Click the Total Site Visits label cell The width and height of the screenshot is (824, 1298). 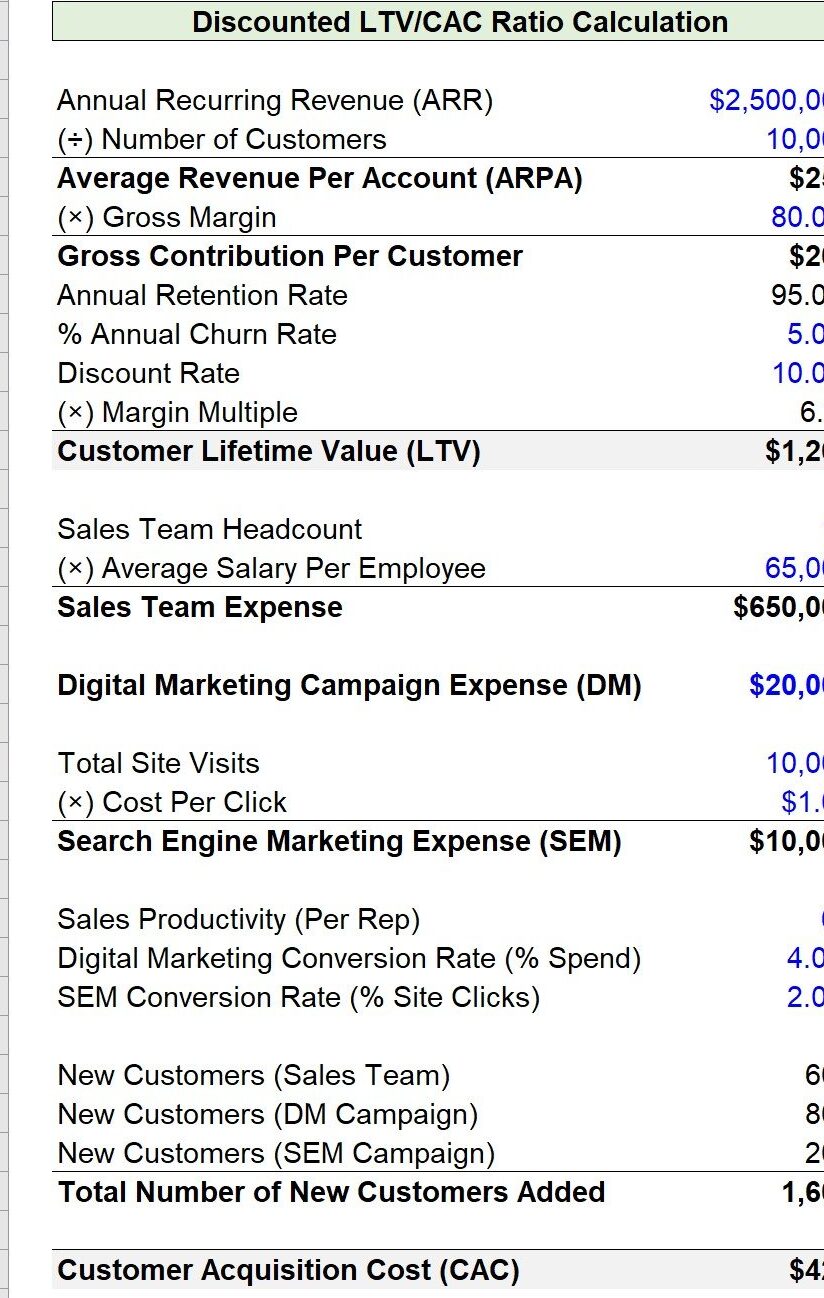tap(159, 763)
